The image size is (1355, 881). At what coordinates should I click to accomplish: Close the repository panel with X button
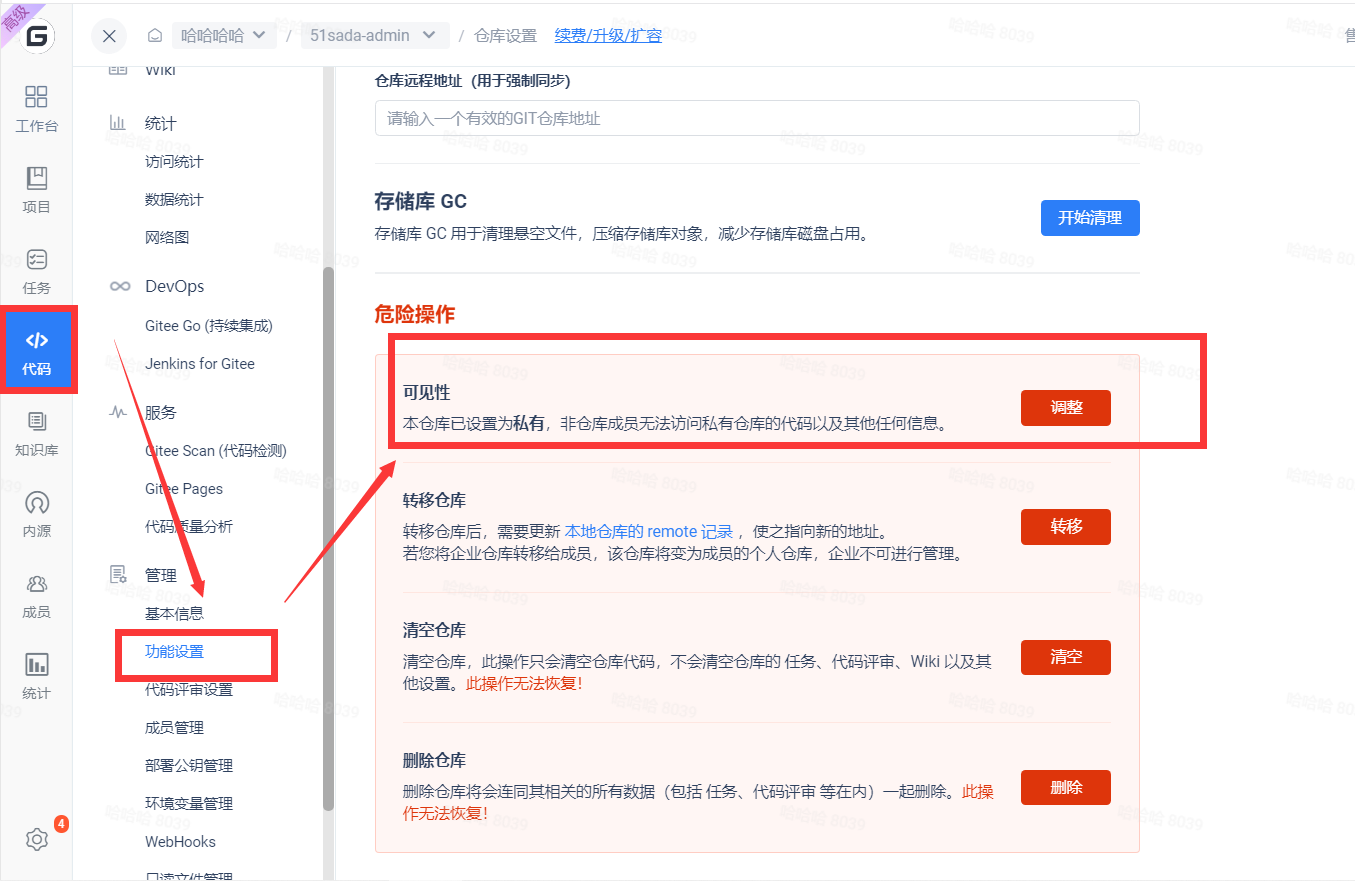pyautogui.click(x=109, y=36)
